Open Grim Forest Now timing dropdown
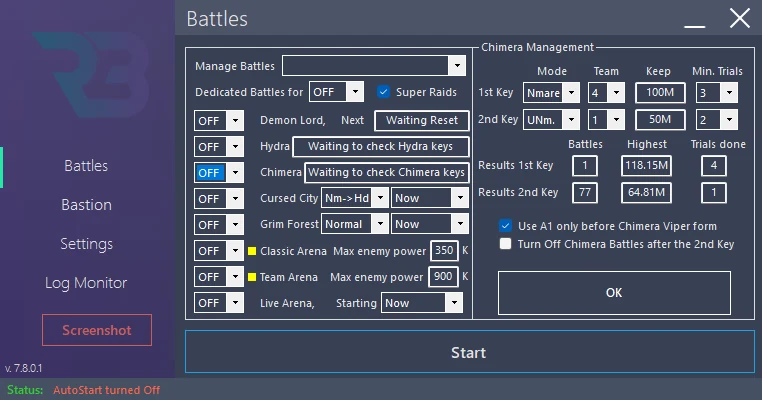The width and height of the screenshot is (762, 400). point(430,224)
